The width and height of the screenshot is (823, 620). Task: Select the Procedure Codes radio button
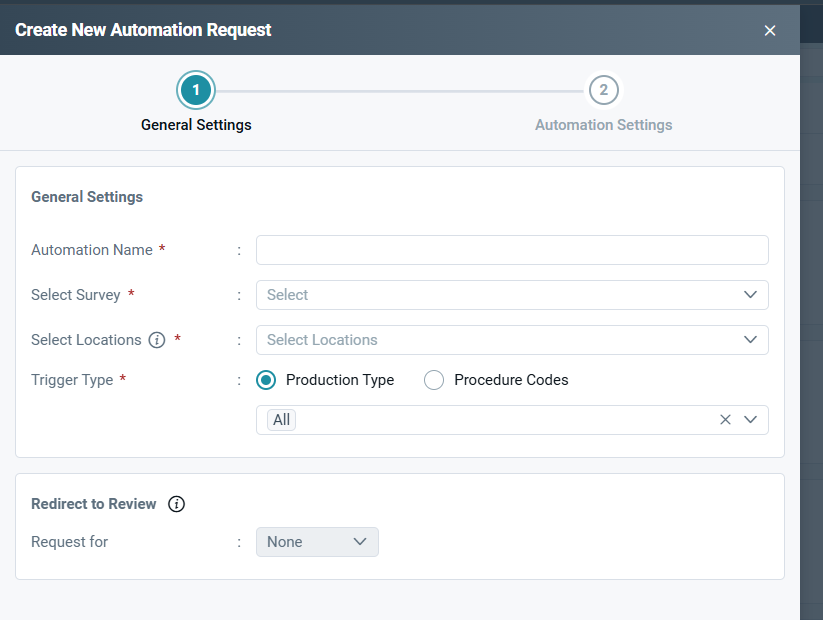434,380
